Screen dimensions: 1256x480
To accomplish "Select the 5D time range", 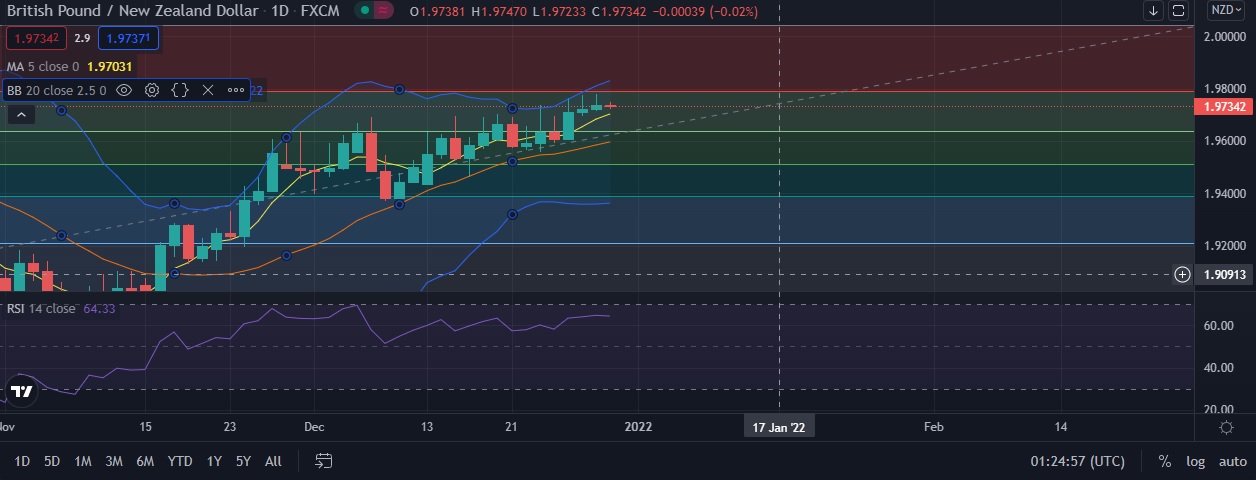I will coord(52,461).
